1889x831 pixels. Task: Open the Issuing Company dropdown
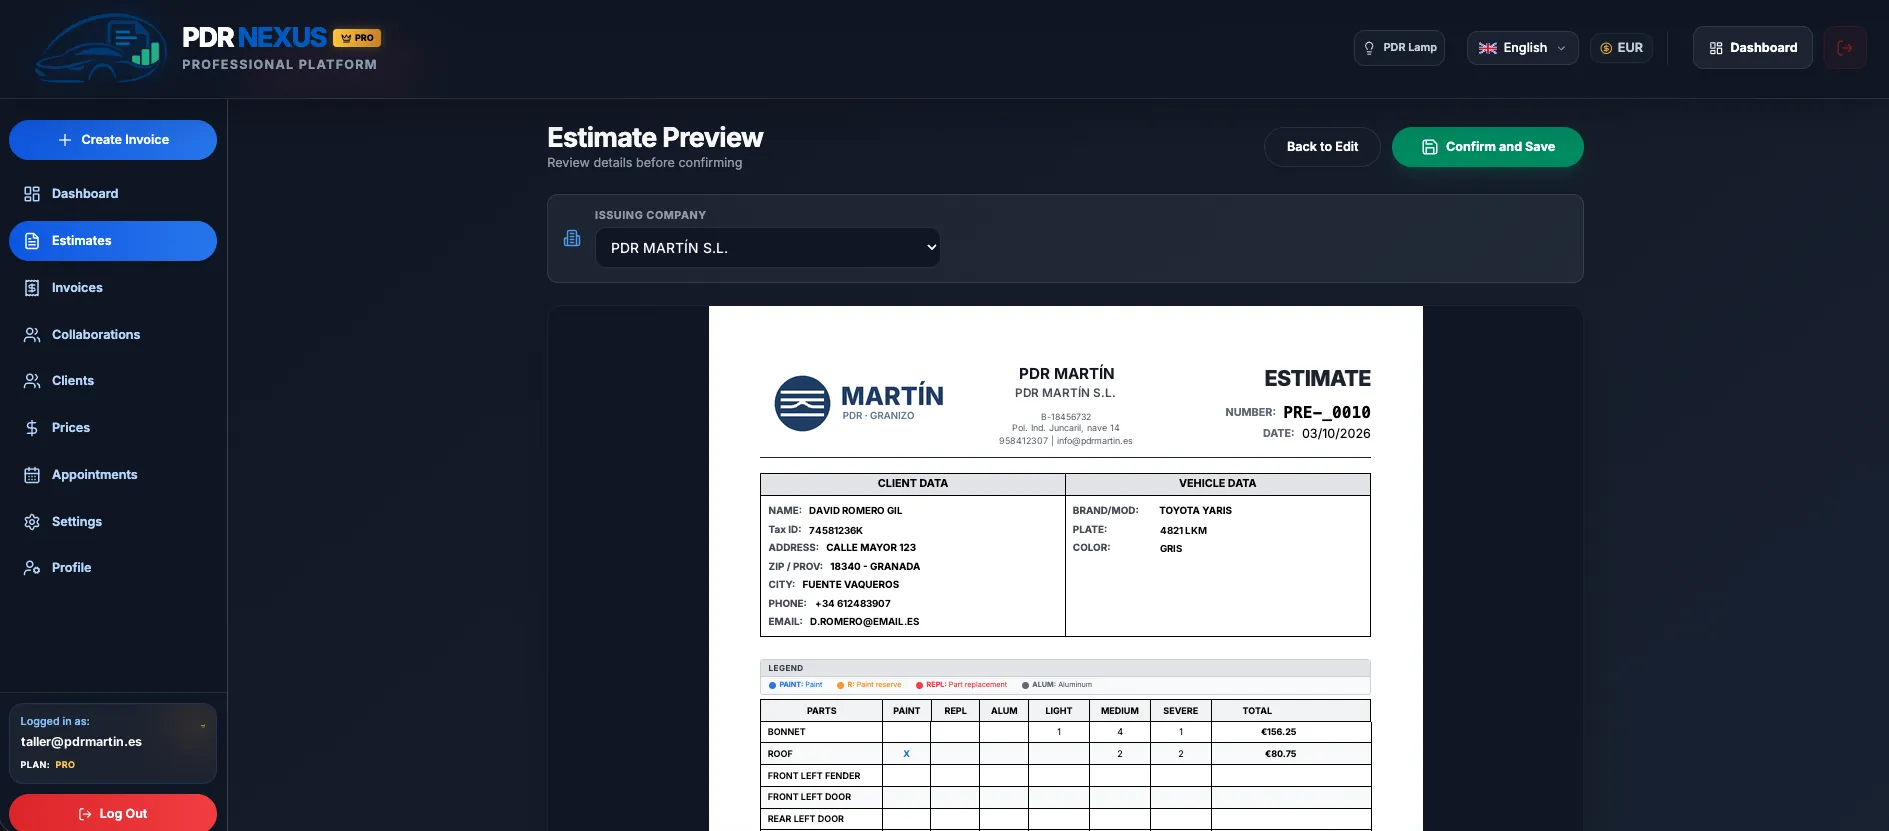[x=768, y=248]
